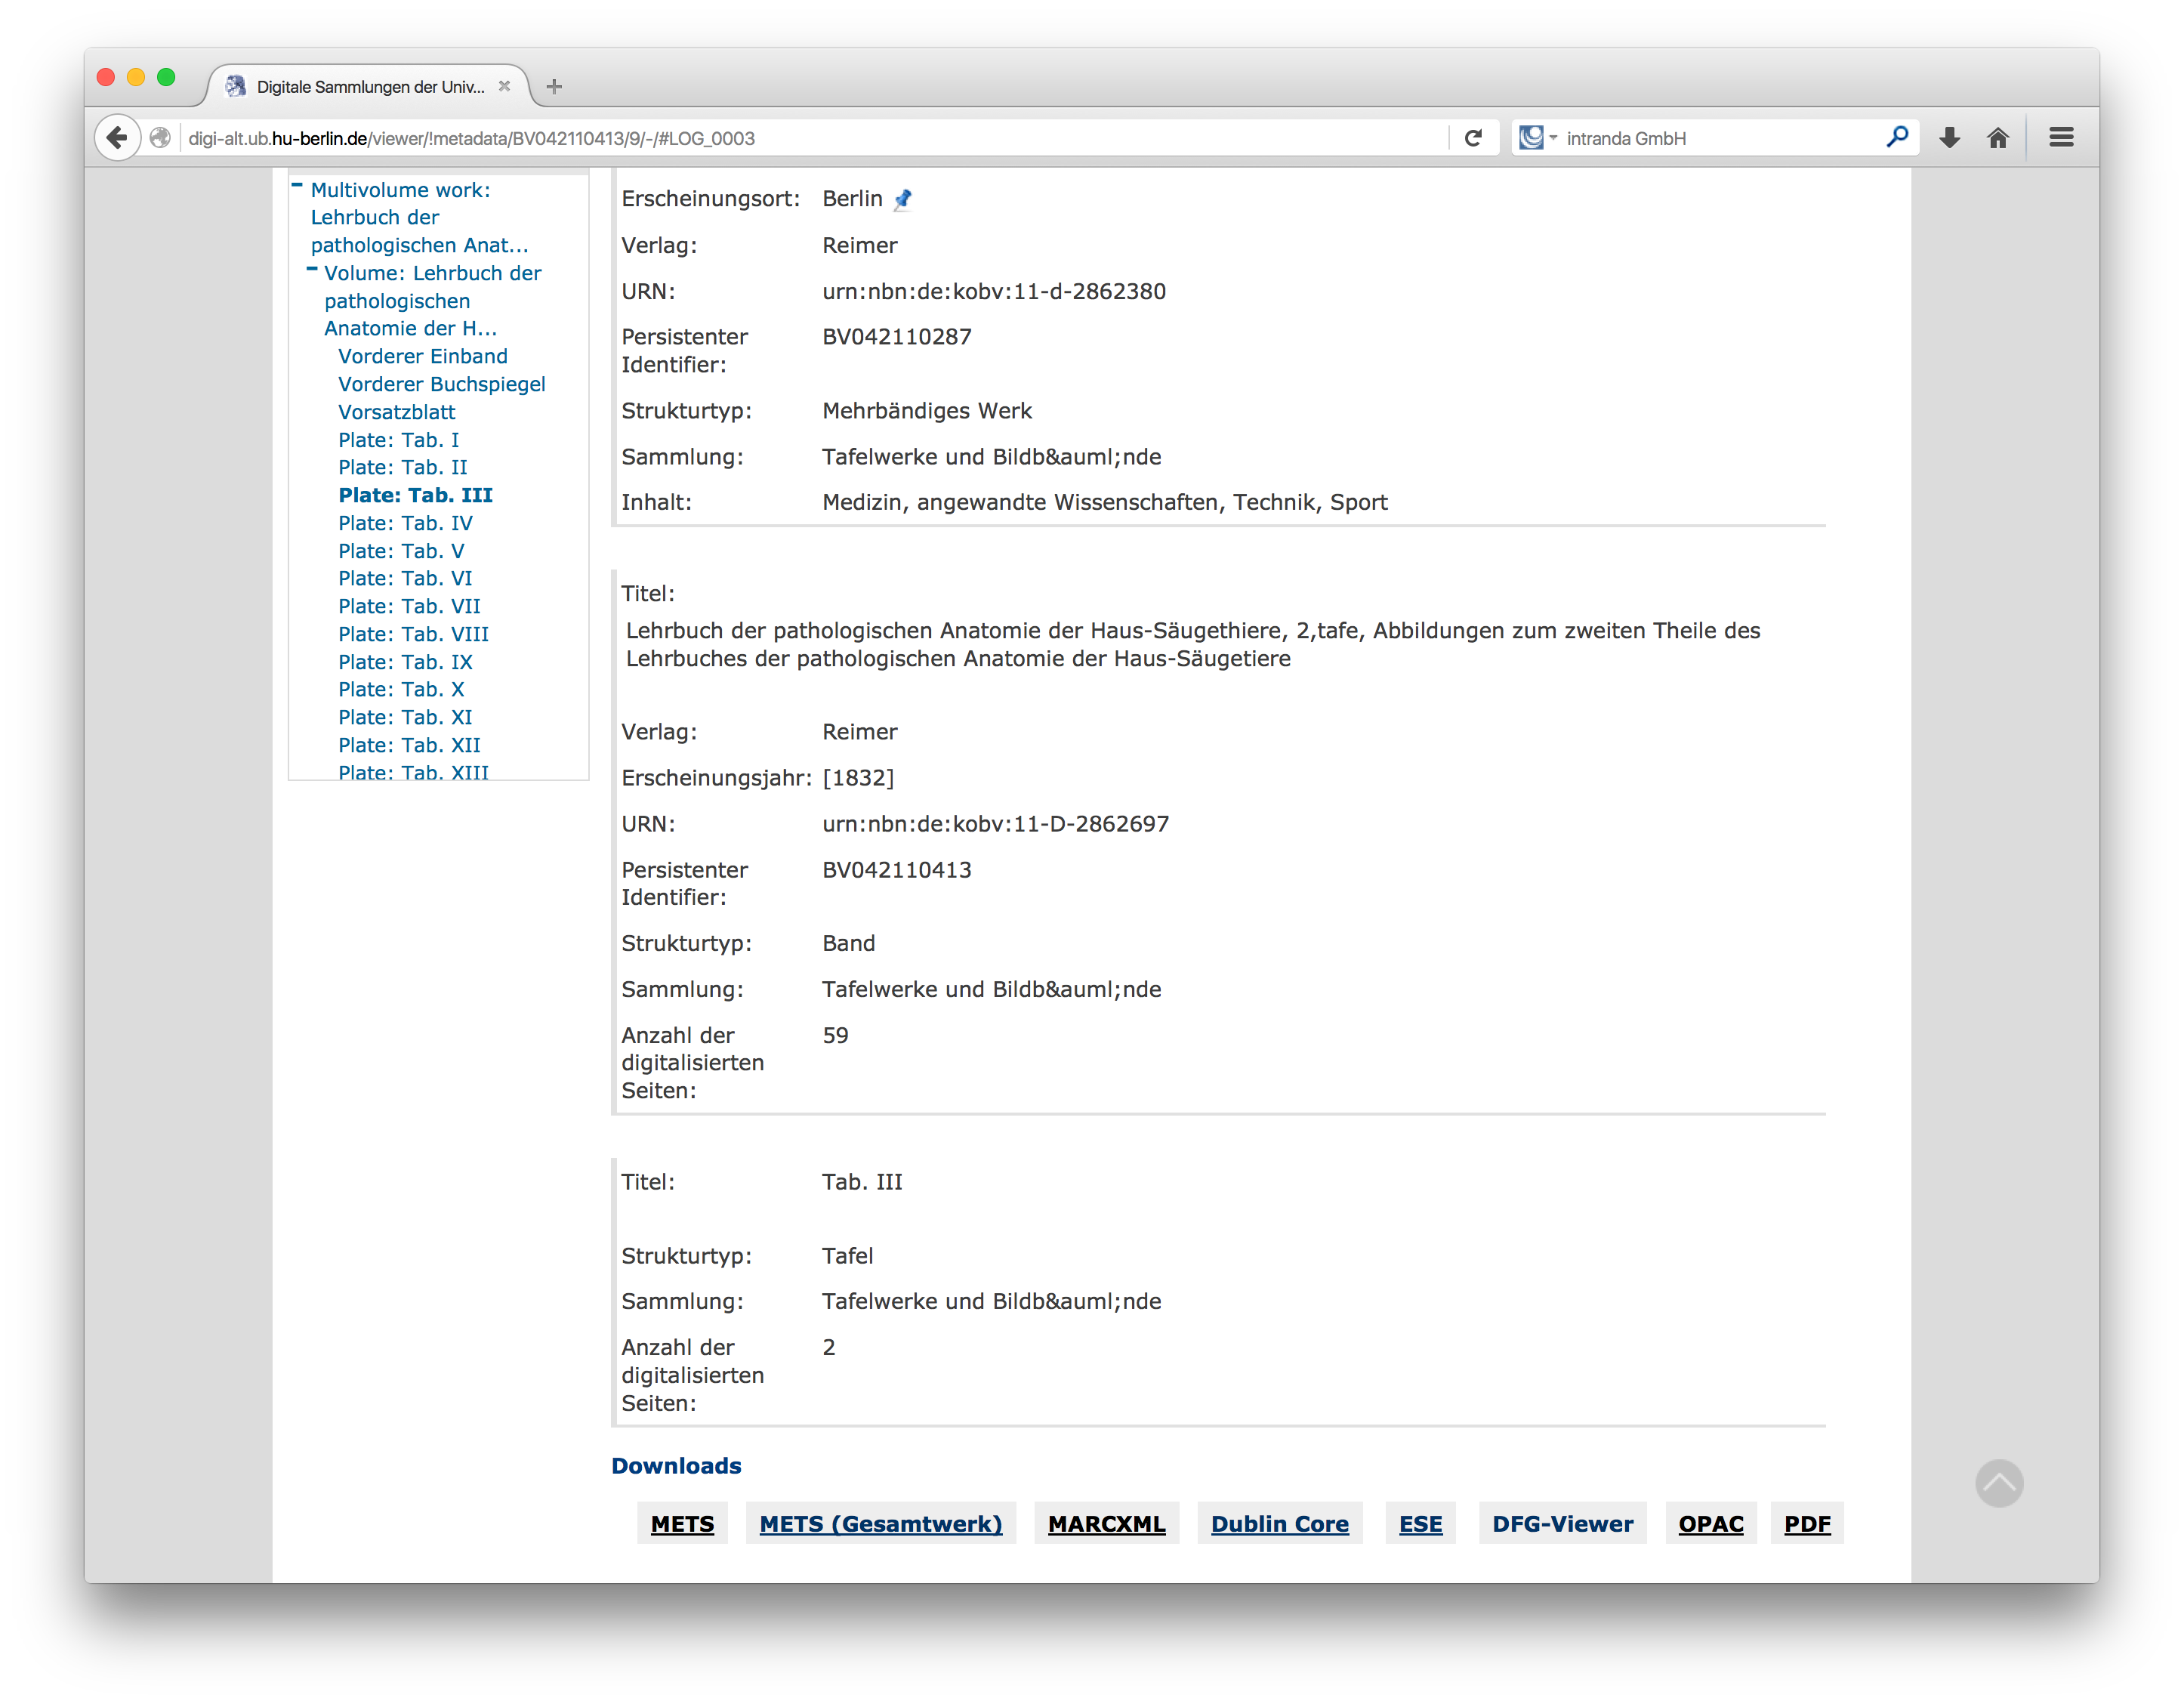Select Plate: Tab. V
This screenshot has width=2184, height=1704.
tap(401, 552)
